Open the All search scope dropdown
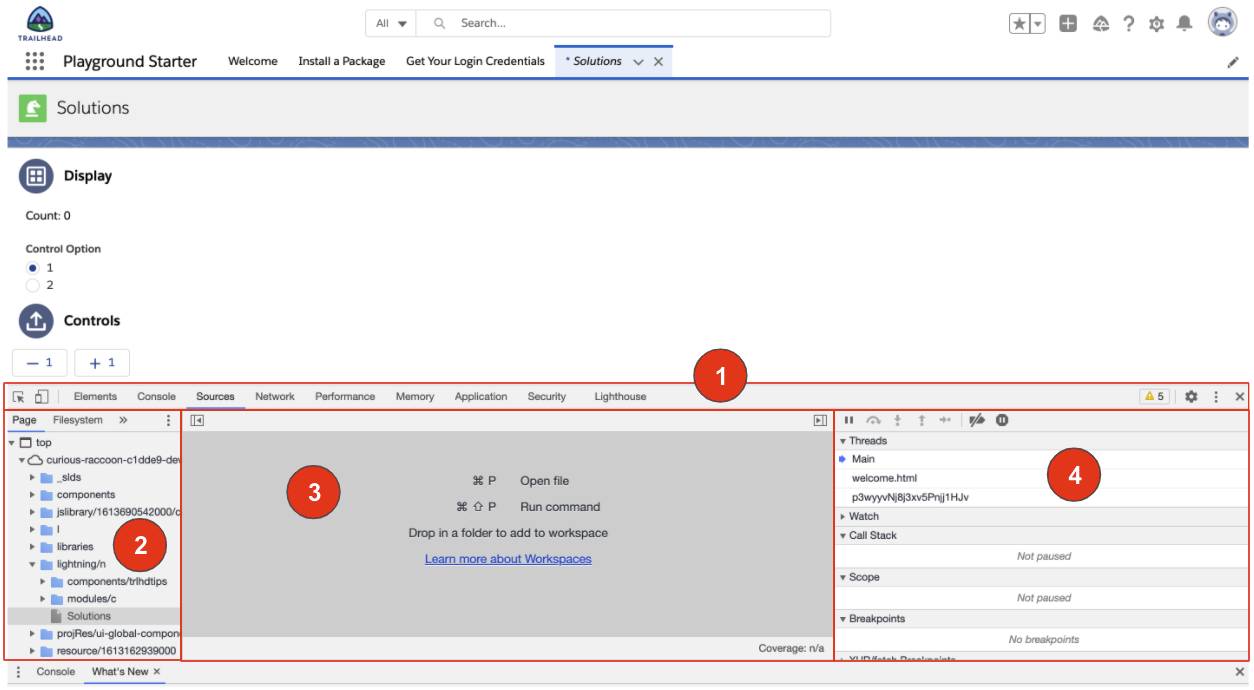 (x=388, y=22)
